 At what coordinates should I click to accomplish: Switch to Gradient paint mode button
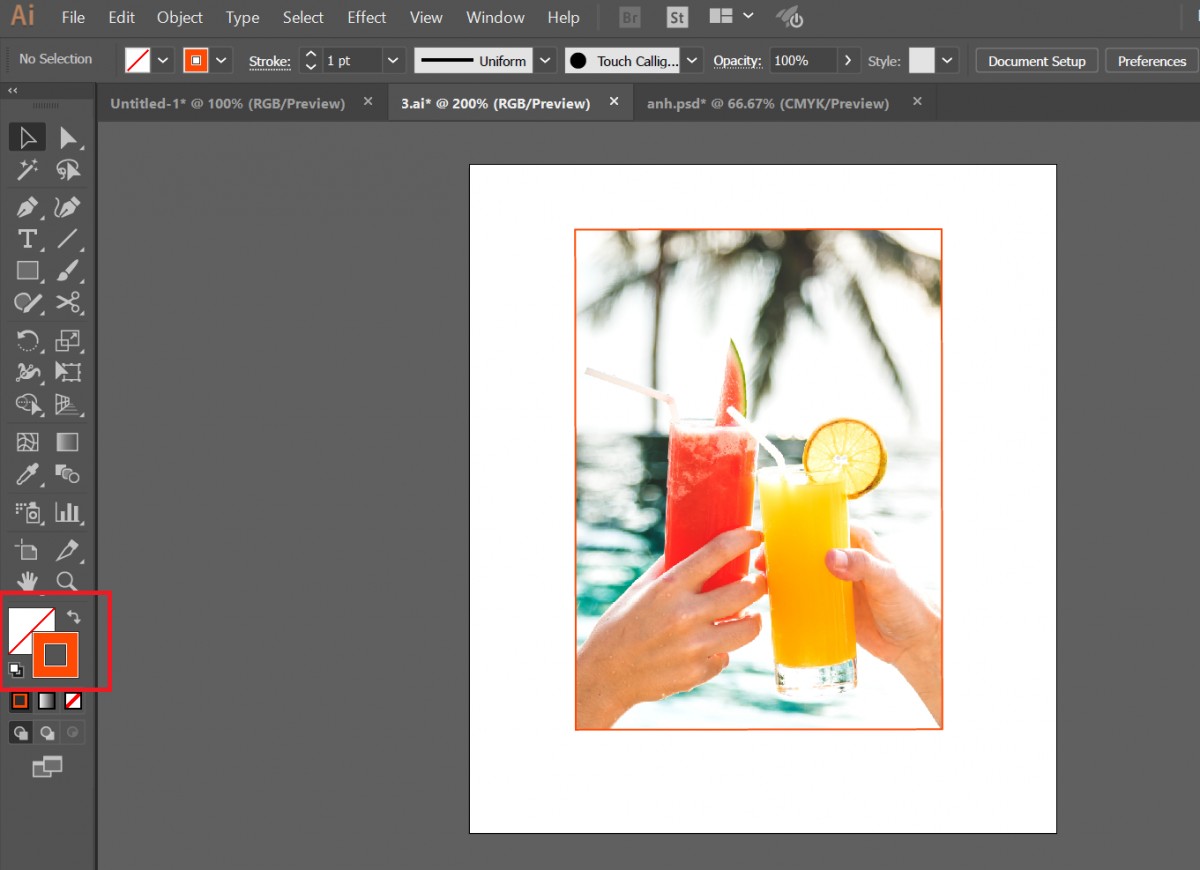pos(46,701)
